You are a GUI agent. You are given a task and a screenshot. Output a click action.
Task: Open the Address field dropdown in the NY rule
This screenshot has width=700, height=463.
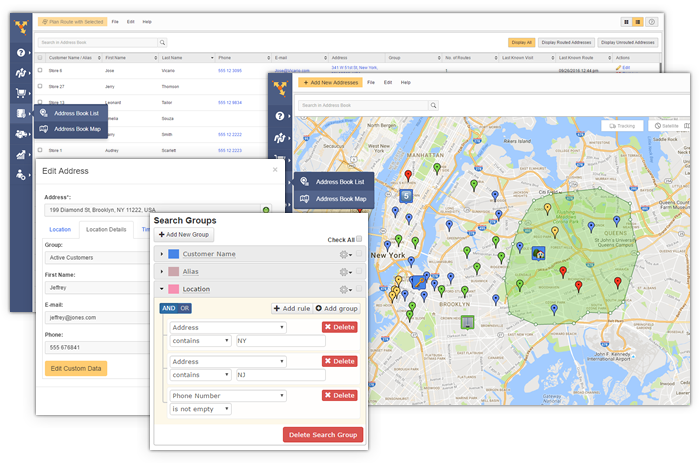(228, 327)
